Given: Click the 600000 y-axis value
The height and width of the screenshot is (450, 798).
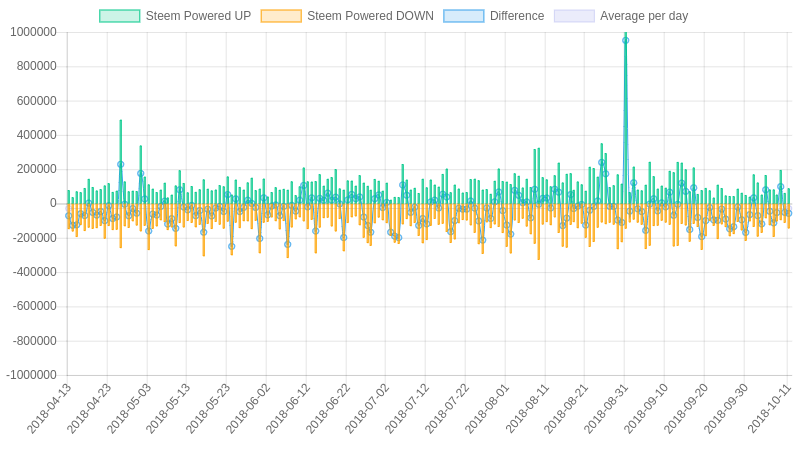Looking at the screenshot, I should pyautogui.click(x=36, y=101).
